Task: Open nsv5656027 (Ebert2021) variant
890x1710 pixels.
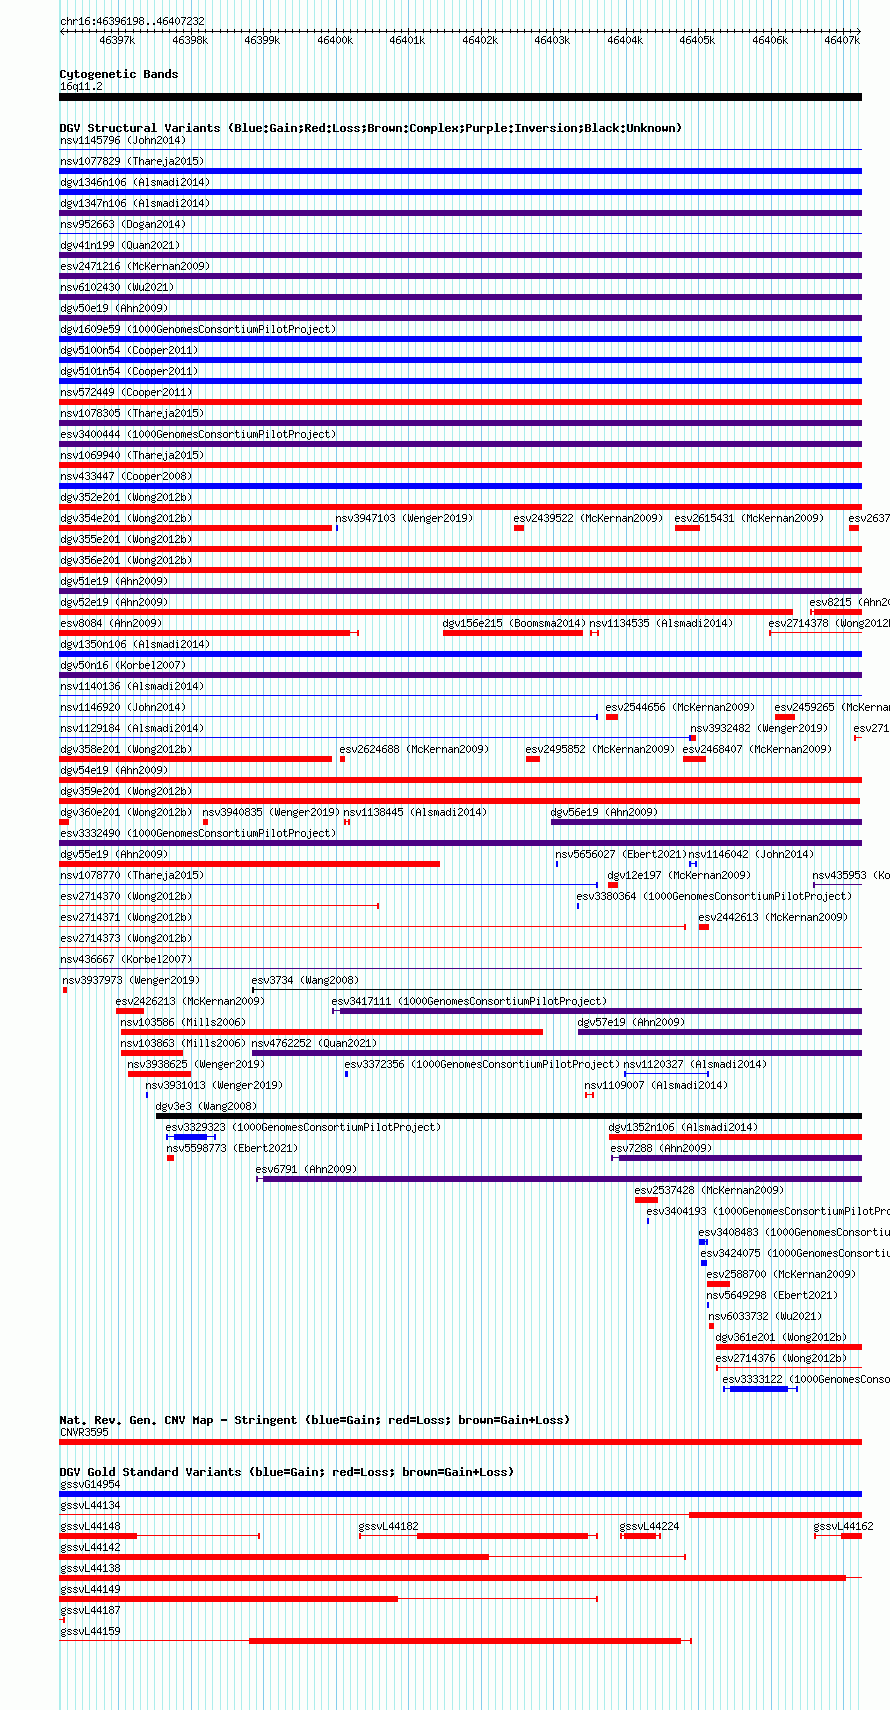Action: 621,854
